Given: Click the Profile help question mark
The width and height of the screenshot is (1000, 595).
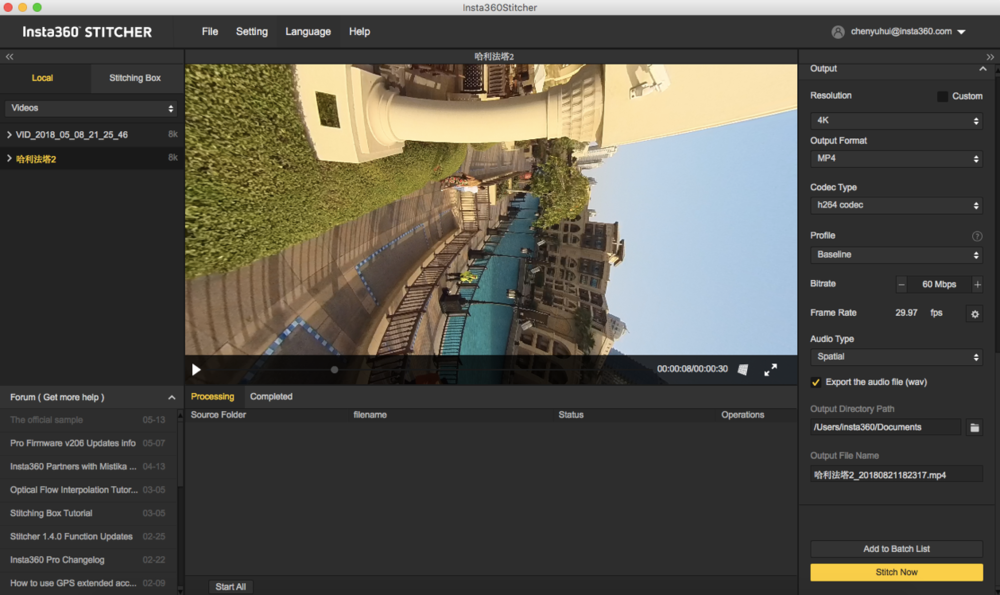Looking at the screenshot, I should (977, 237).
